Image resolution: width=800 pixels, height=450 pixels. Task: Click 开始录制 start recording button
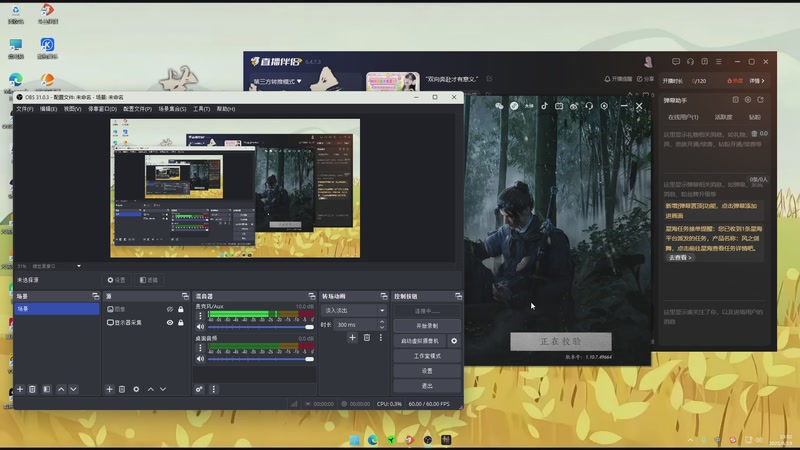pos(427,326)
